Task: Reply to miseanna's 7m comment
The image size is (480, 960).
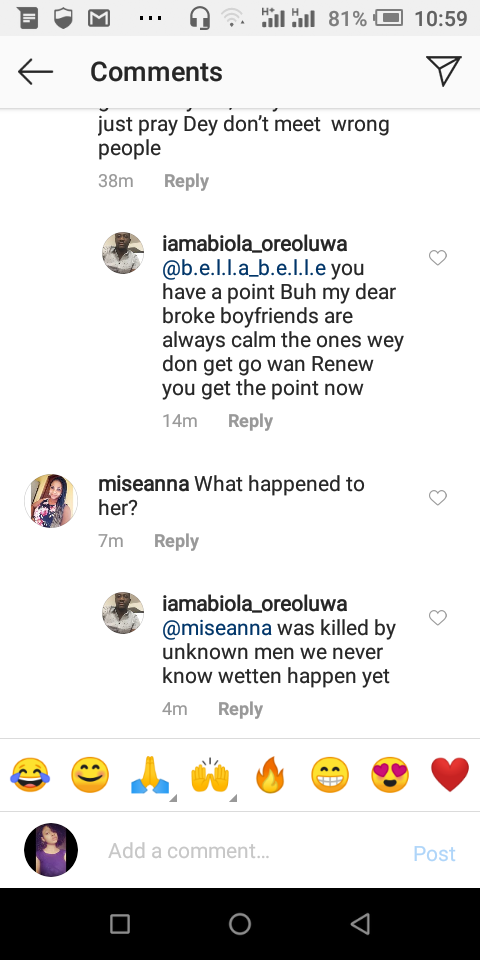Action: coord(176,541)
